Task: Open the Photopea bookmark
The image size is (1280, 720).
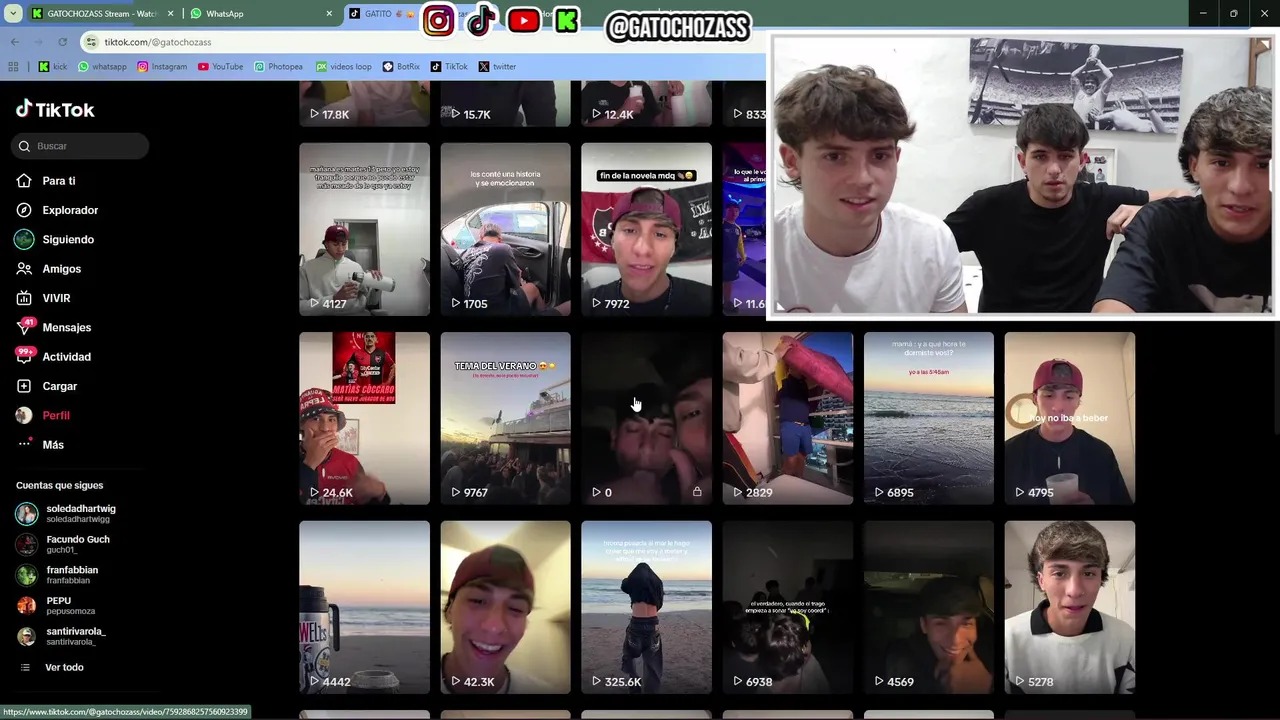Action: pyautogui.click(x=278, y=67)
